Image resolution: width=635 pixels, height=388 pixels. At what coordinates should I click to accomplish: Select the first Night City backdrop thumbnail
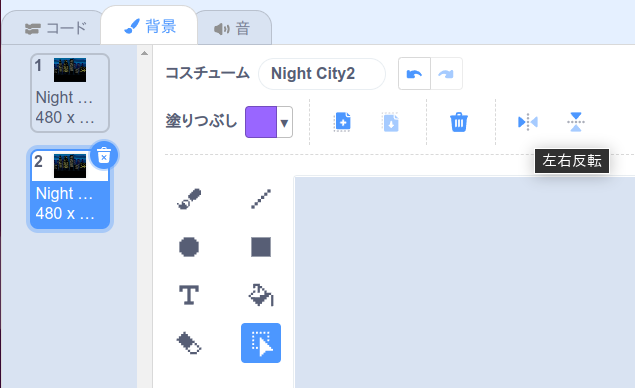pyautogui.click(x=70, y=93)
